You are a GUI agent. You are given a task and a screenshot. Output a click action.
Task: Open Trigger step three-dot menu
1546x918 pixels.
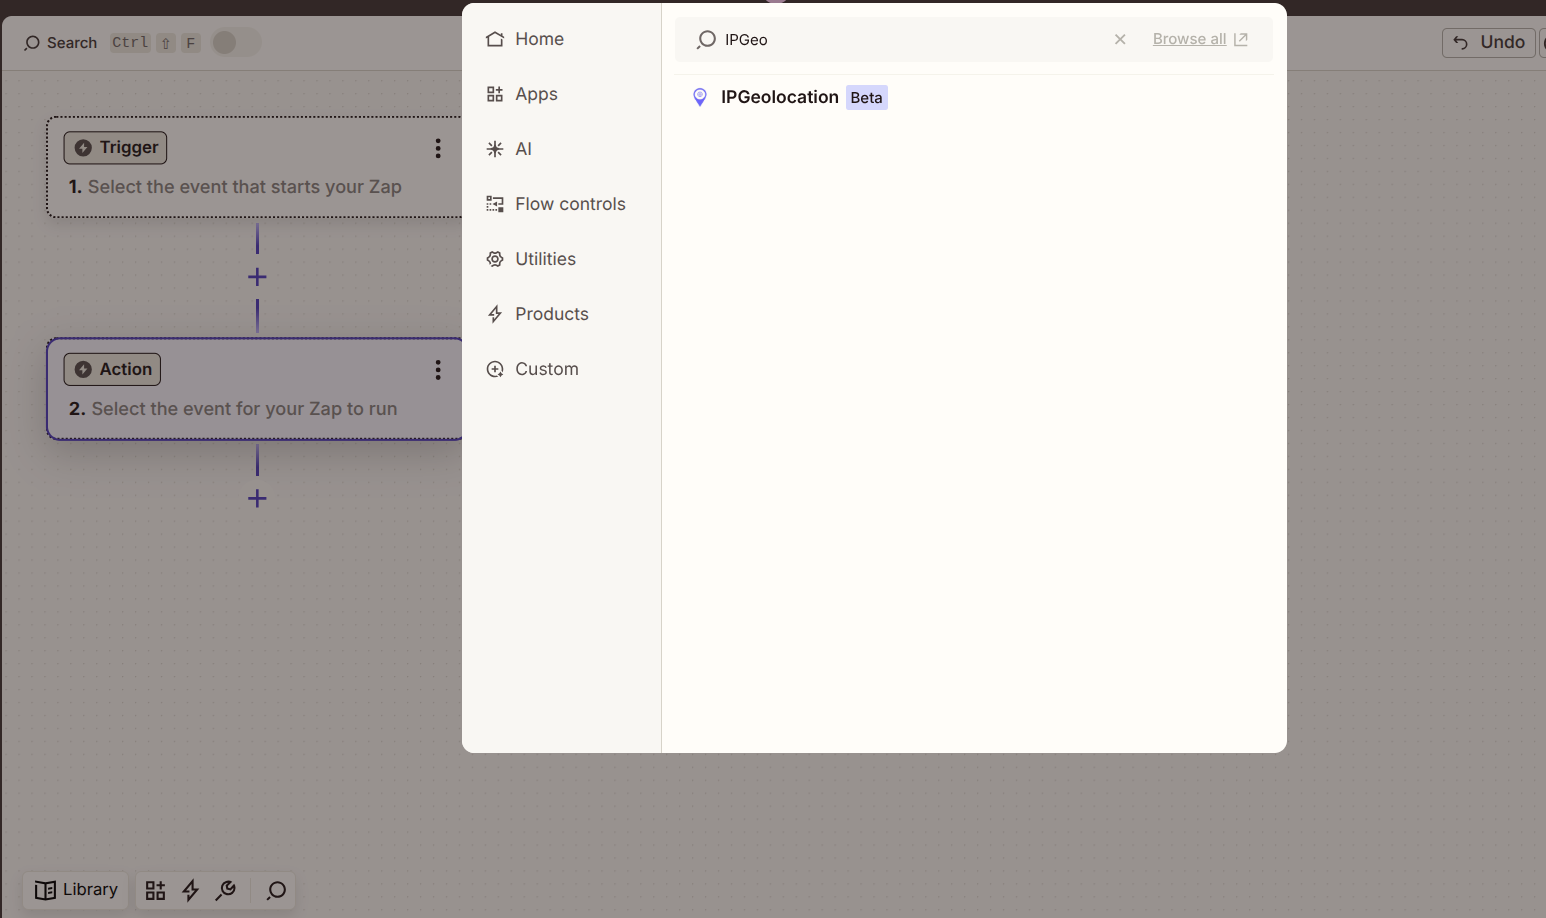(438, 148)
